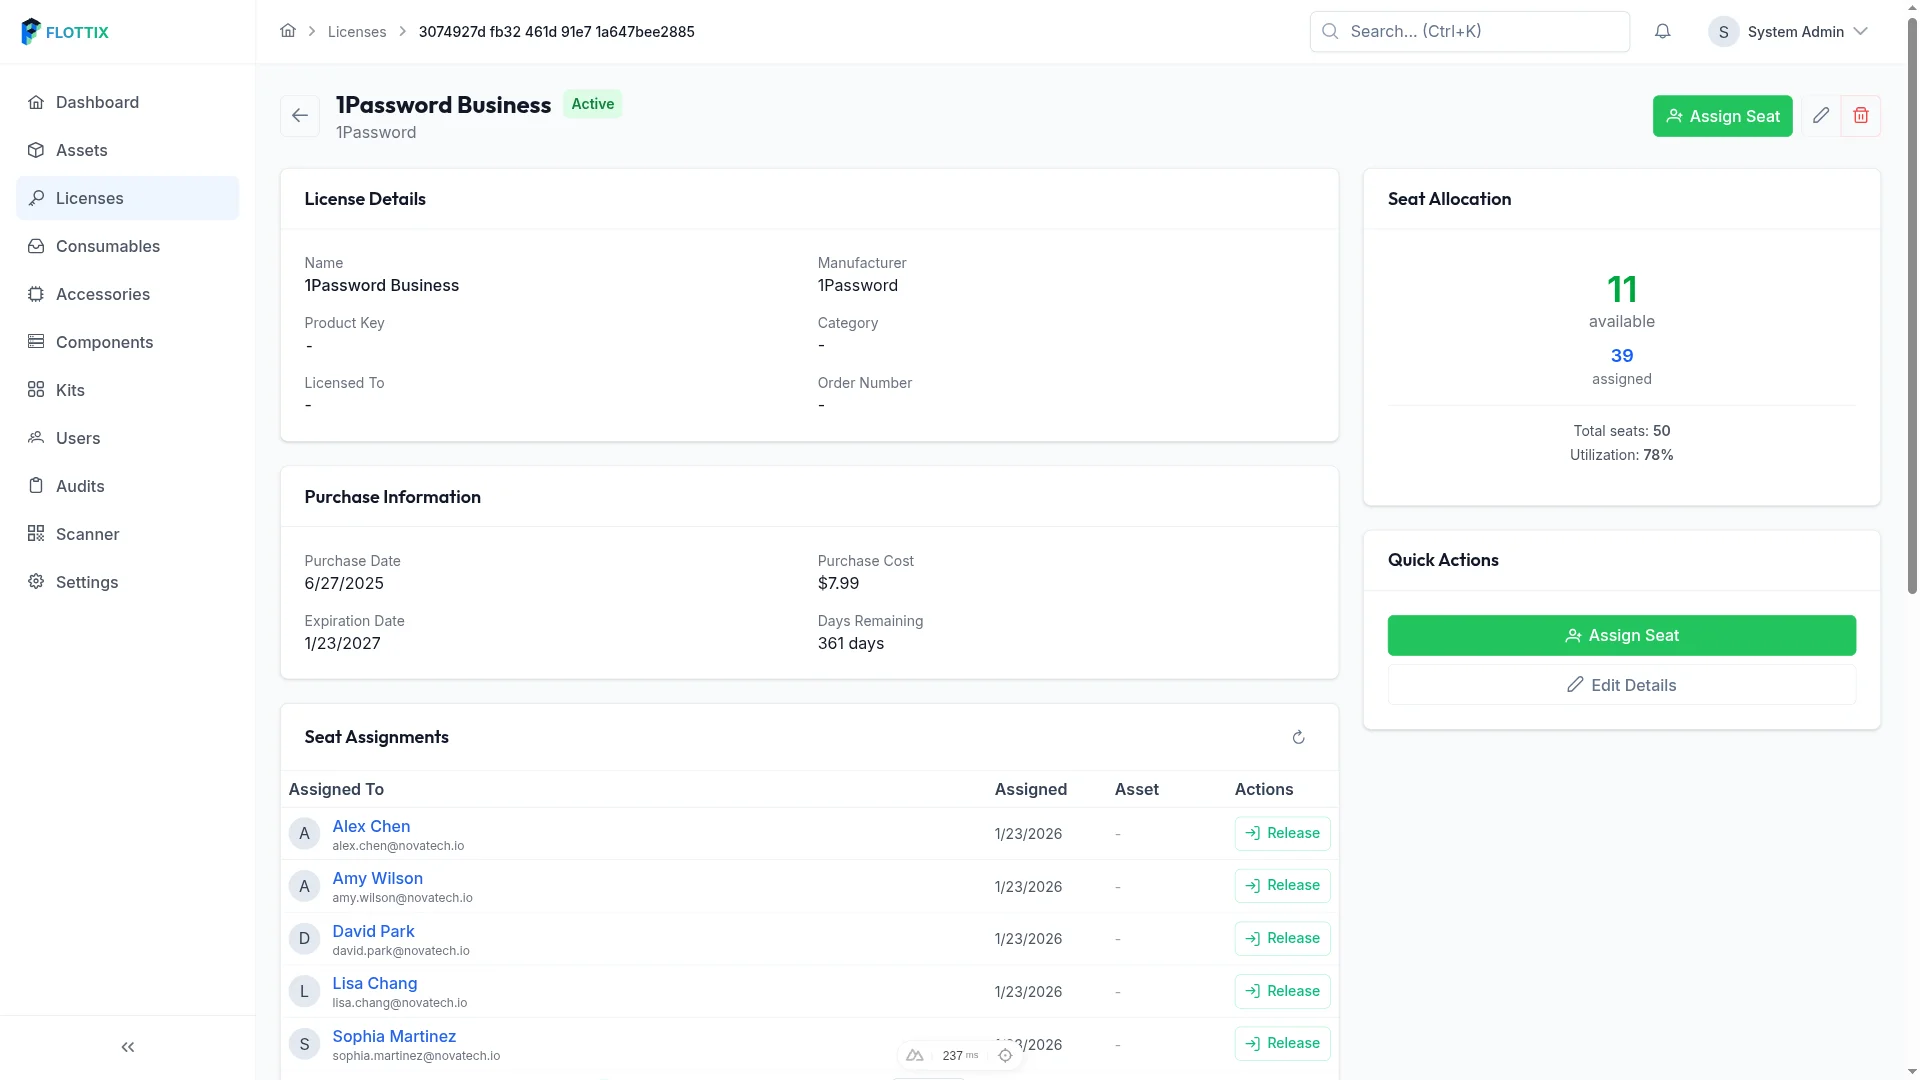Click the Edit Details quick action
Screen dimensions: 1920x1080
(x=1621, y=685)
